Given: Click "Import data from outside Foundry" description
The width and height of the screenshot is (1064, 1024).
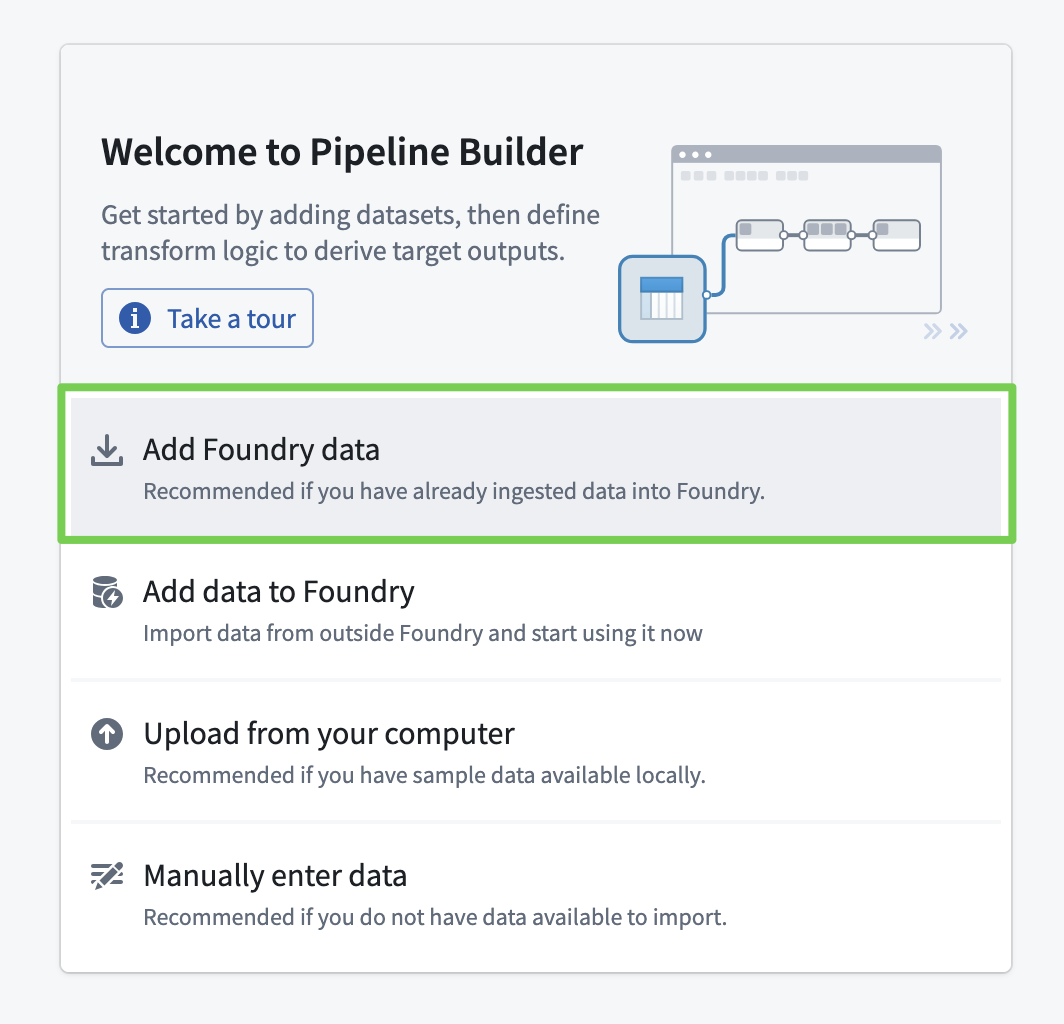Looking at the screenshot, I should pyautogui.click(x=422, y=633).
